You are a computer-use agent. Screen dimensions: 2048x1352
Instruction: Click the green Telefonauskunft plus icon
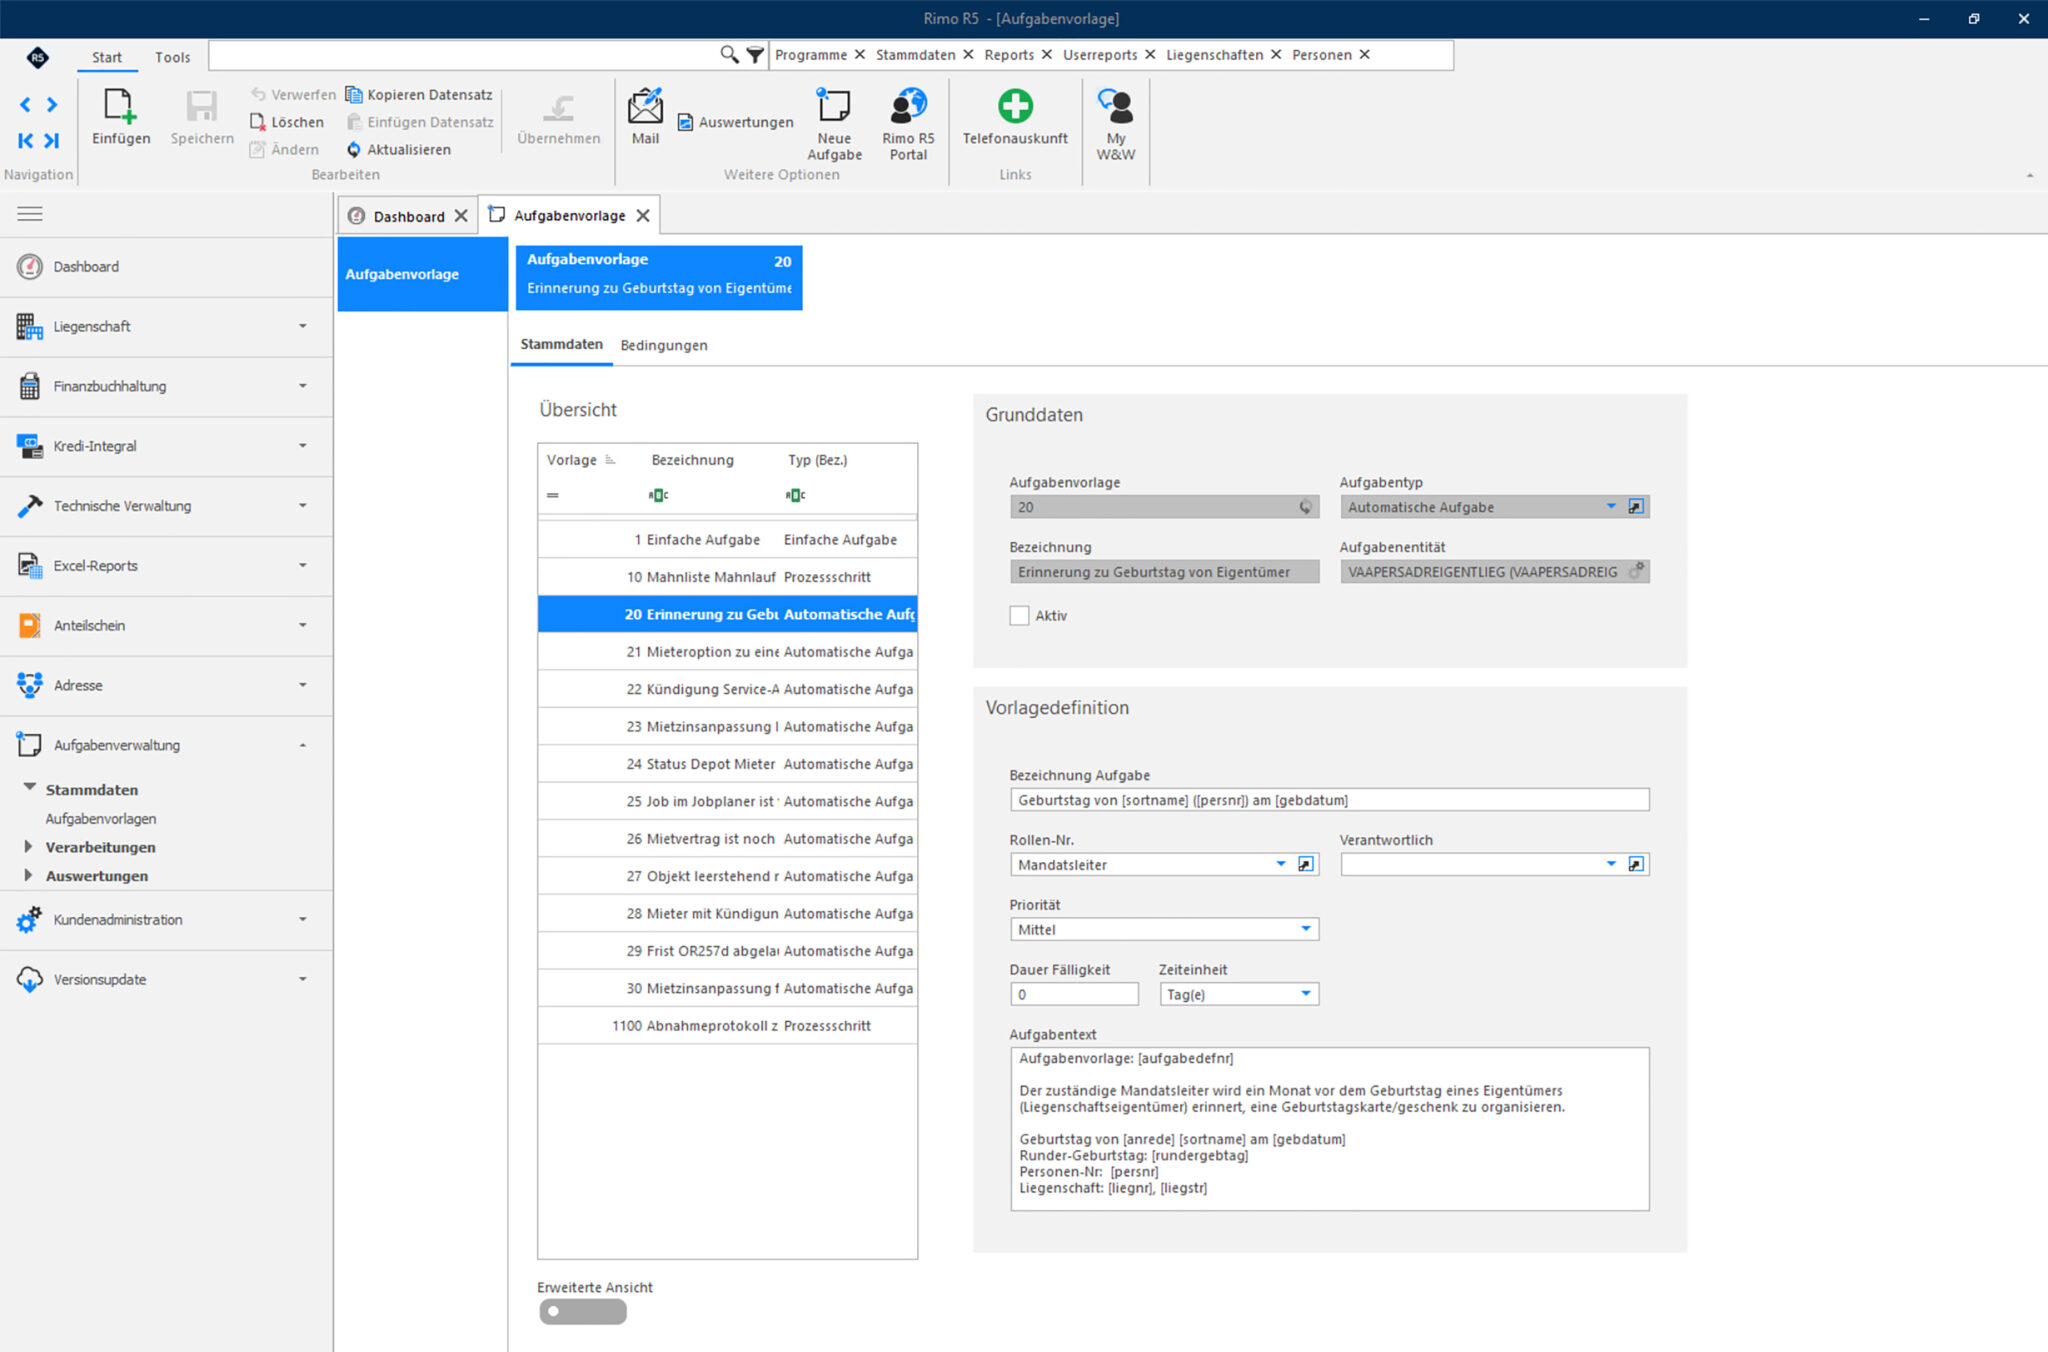(x=1014, y=106)
